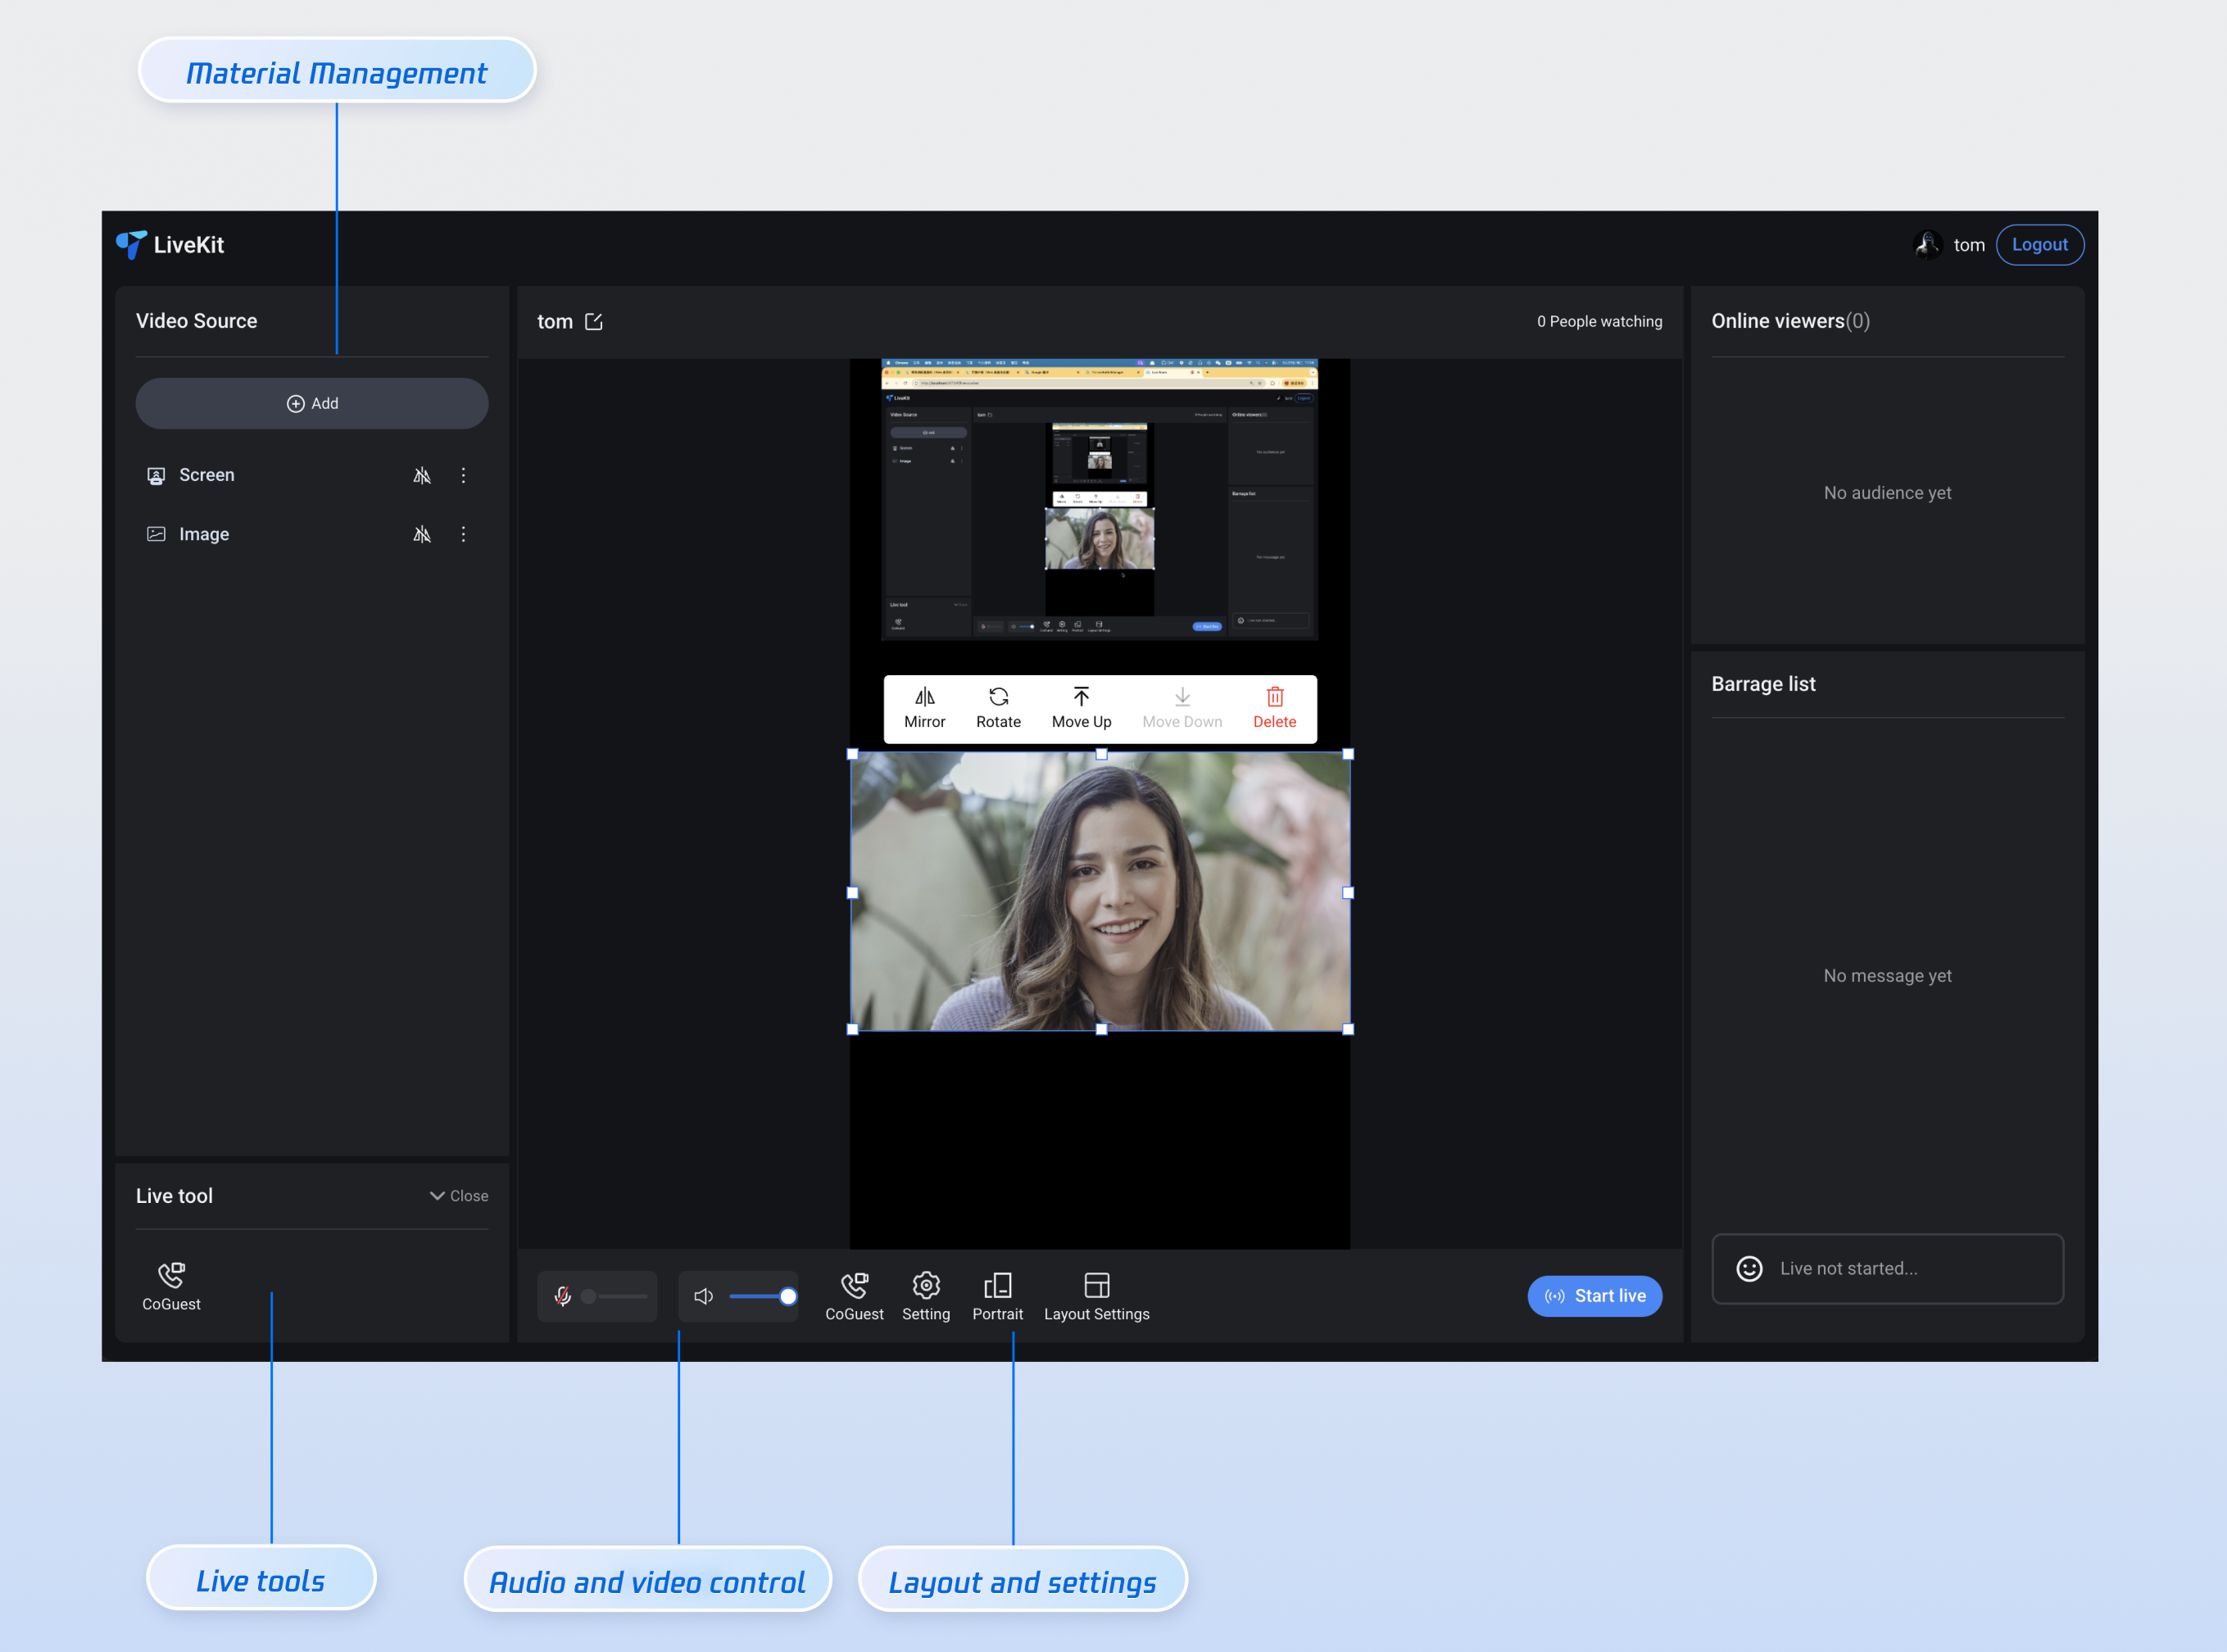Click the Logout button
The width and height of the screenshot is (2227, 1652).
(2039, 245)
